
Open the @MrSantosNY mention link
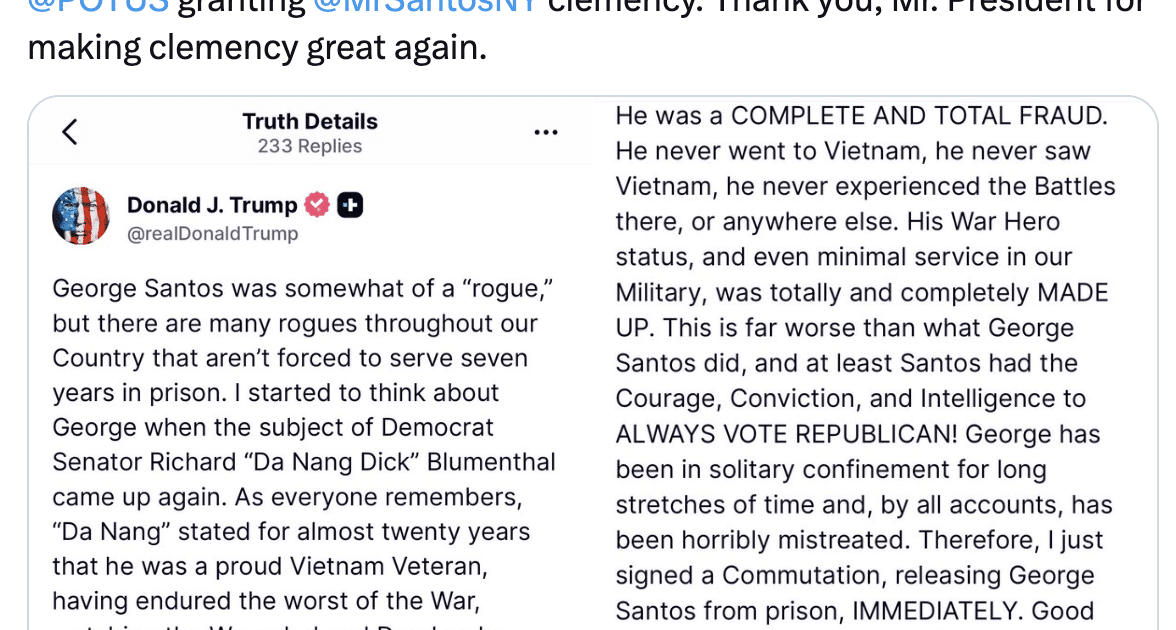click(425, 5)
